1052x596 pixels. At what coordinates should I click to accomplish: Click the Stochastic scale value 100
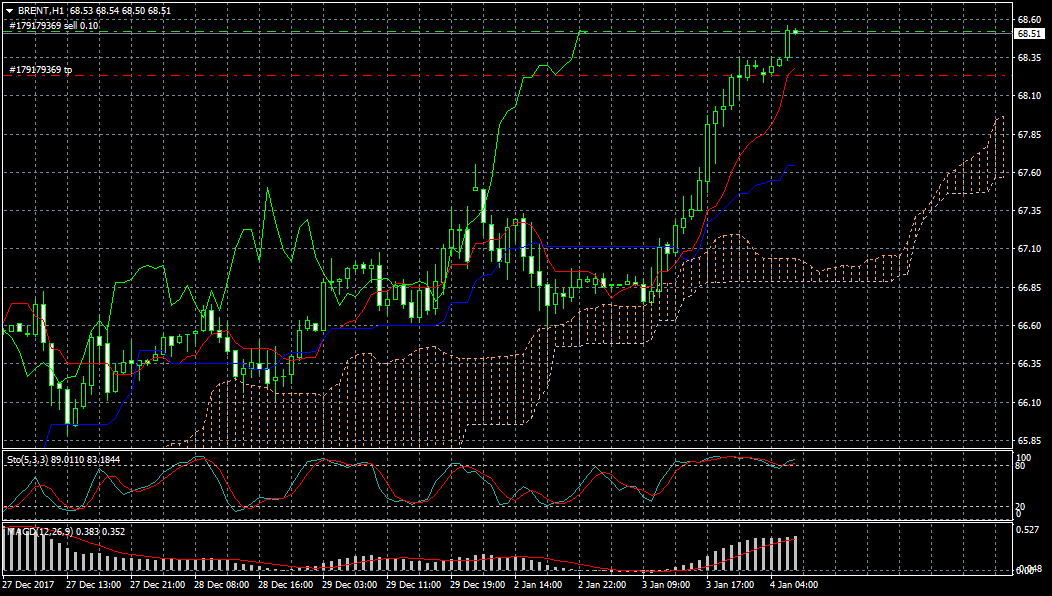point(1024,457)
